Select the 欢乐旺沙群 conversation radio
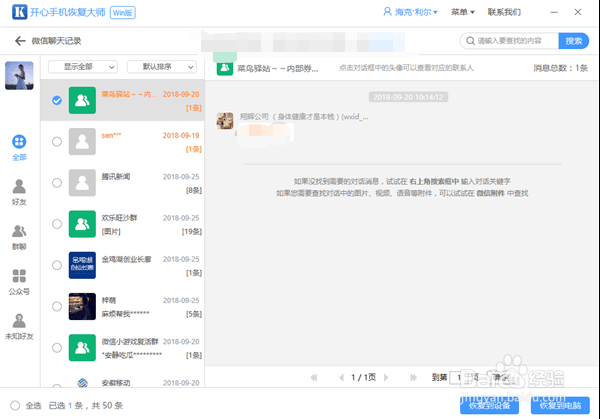Viewport: 600px width, 419px height. point(57,224)
